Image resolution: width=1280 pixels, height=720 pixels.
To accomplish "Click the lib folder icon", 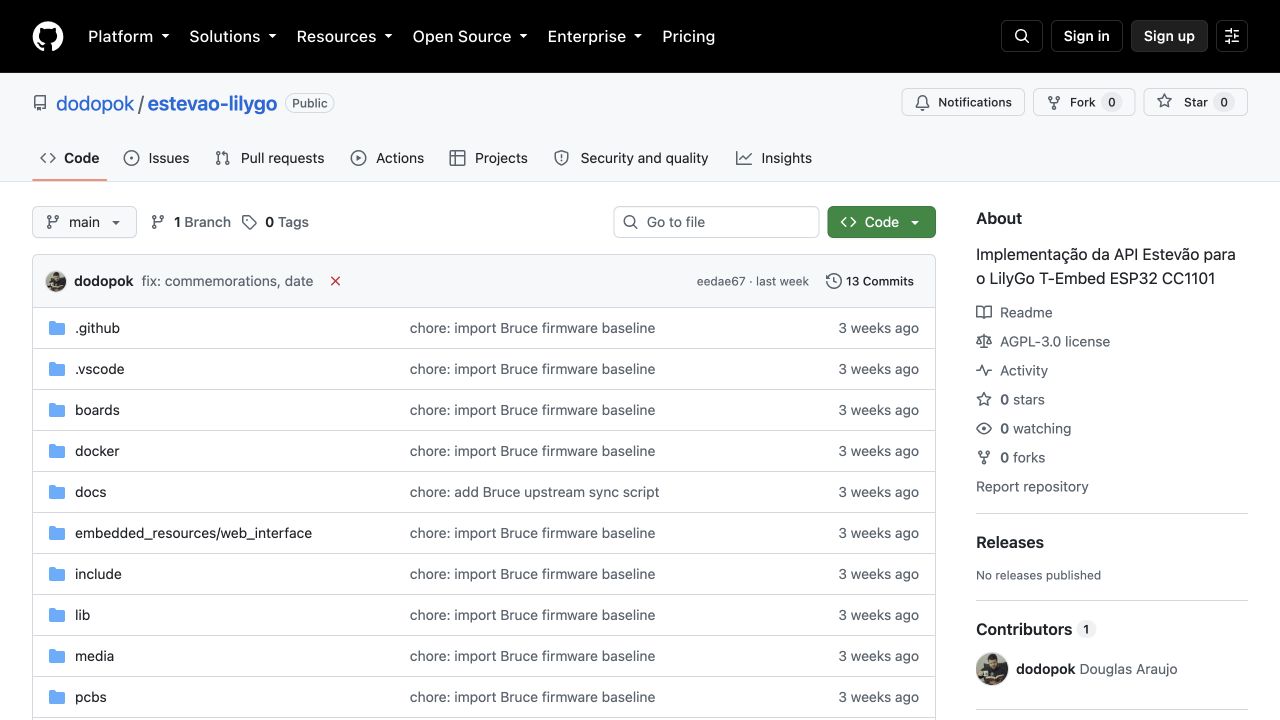I will [57, 615].
